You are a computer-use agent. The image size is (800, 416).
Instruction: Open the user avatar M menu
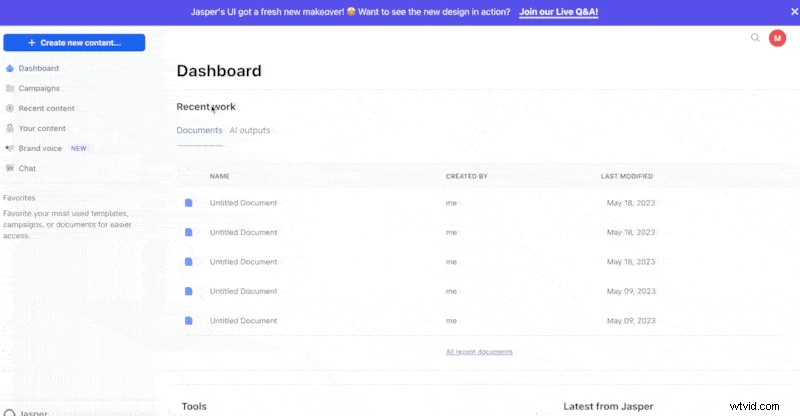click(778, 38)
